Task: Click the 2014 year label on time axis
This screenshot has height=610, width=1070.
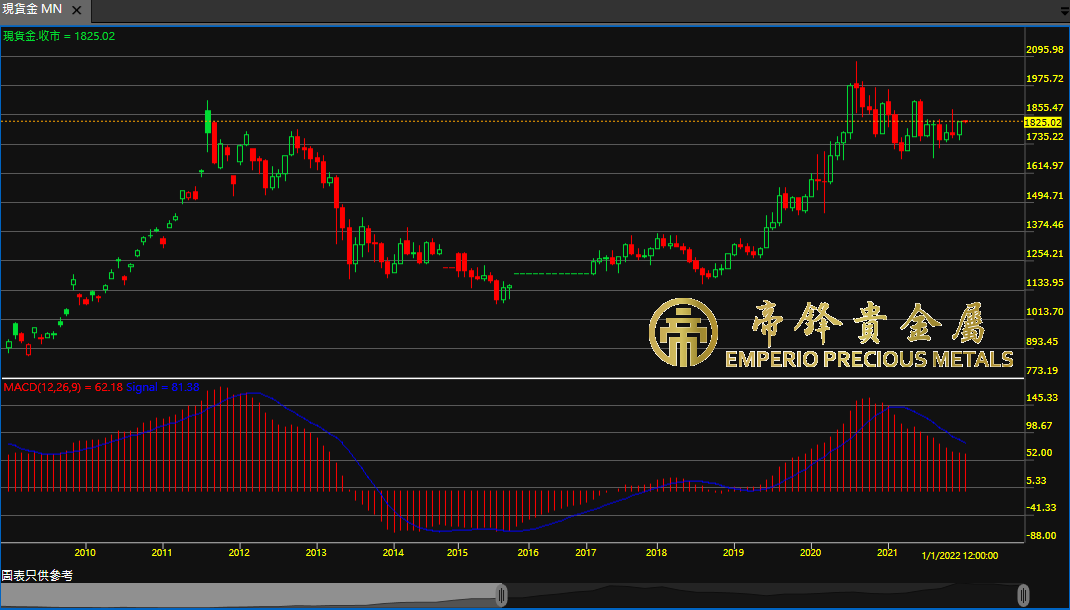Action: [x=393, y=553]
